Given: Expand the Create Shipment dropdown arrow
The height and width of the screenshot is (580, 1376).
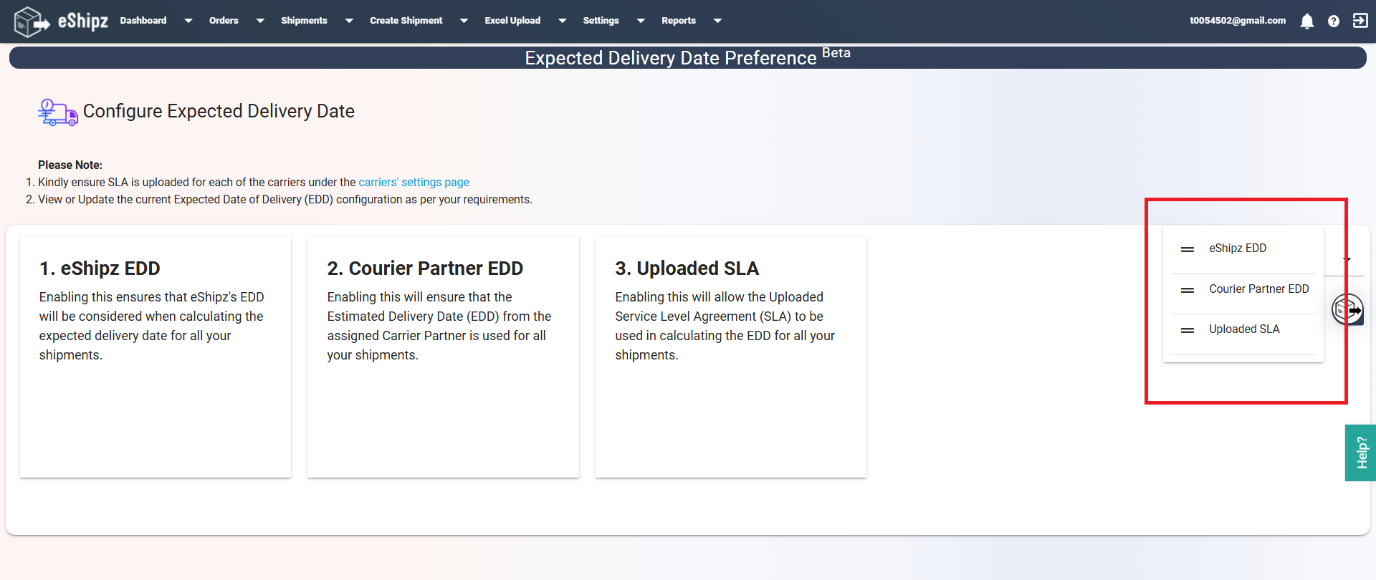Looking at the screenshot, I should [464, 21].
